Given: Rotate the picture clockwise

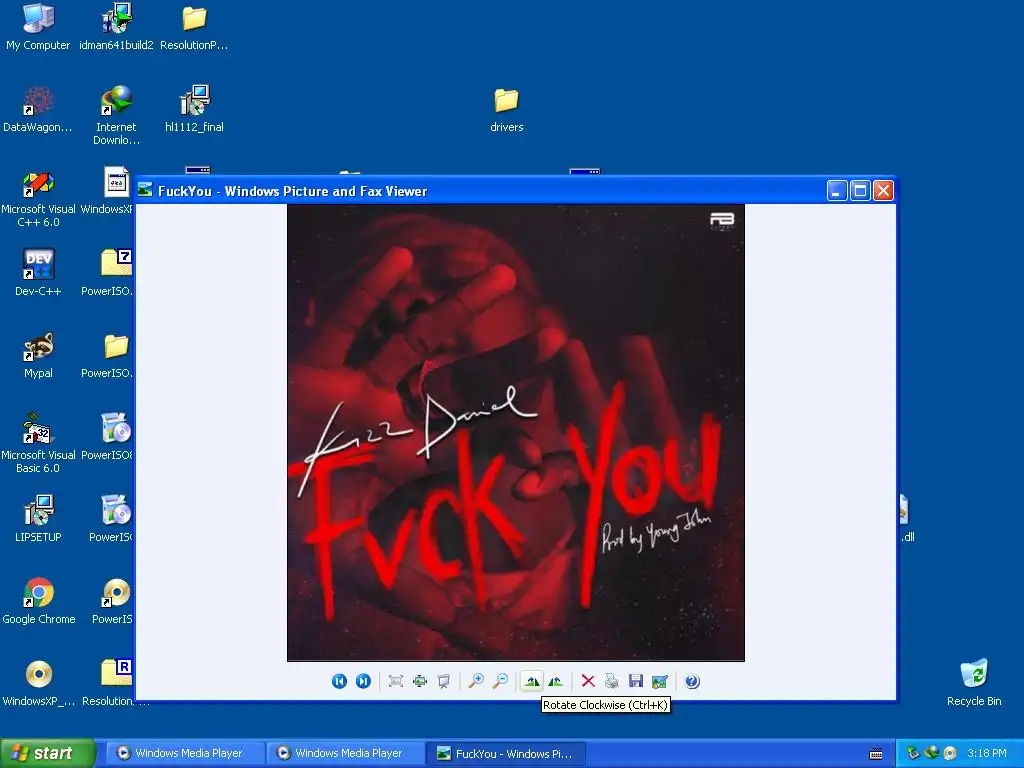Looking at the screenshot, I should (532, 681).
